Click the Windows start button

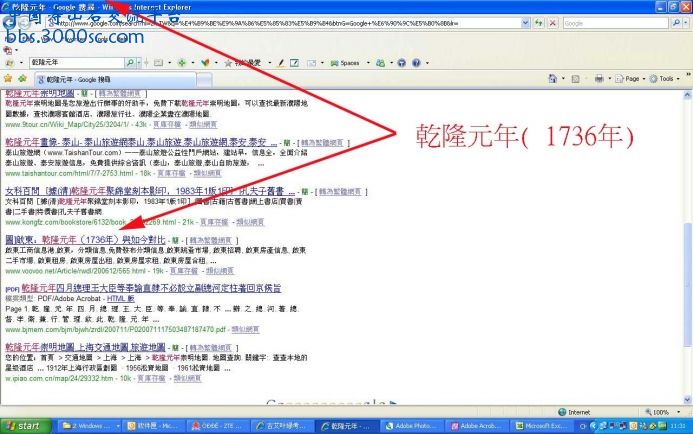coord(25,426)
